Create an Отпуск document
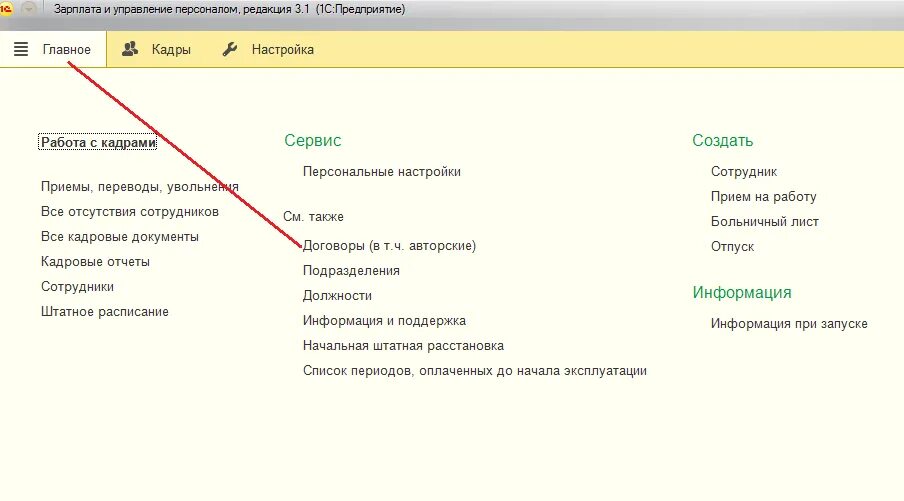 point(732,246)
